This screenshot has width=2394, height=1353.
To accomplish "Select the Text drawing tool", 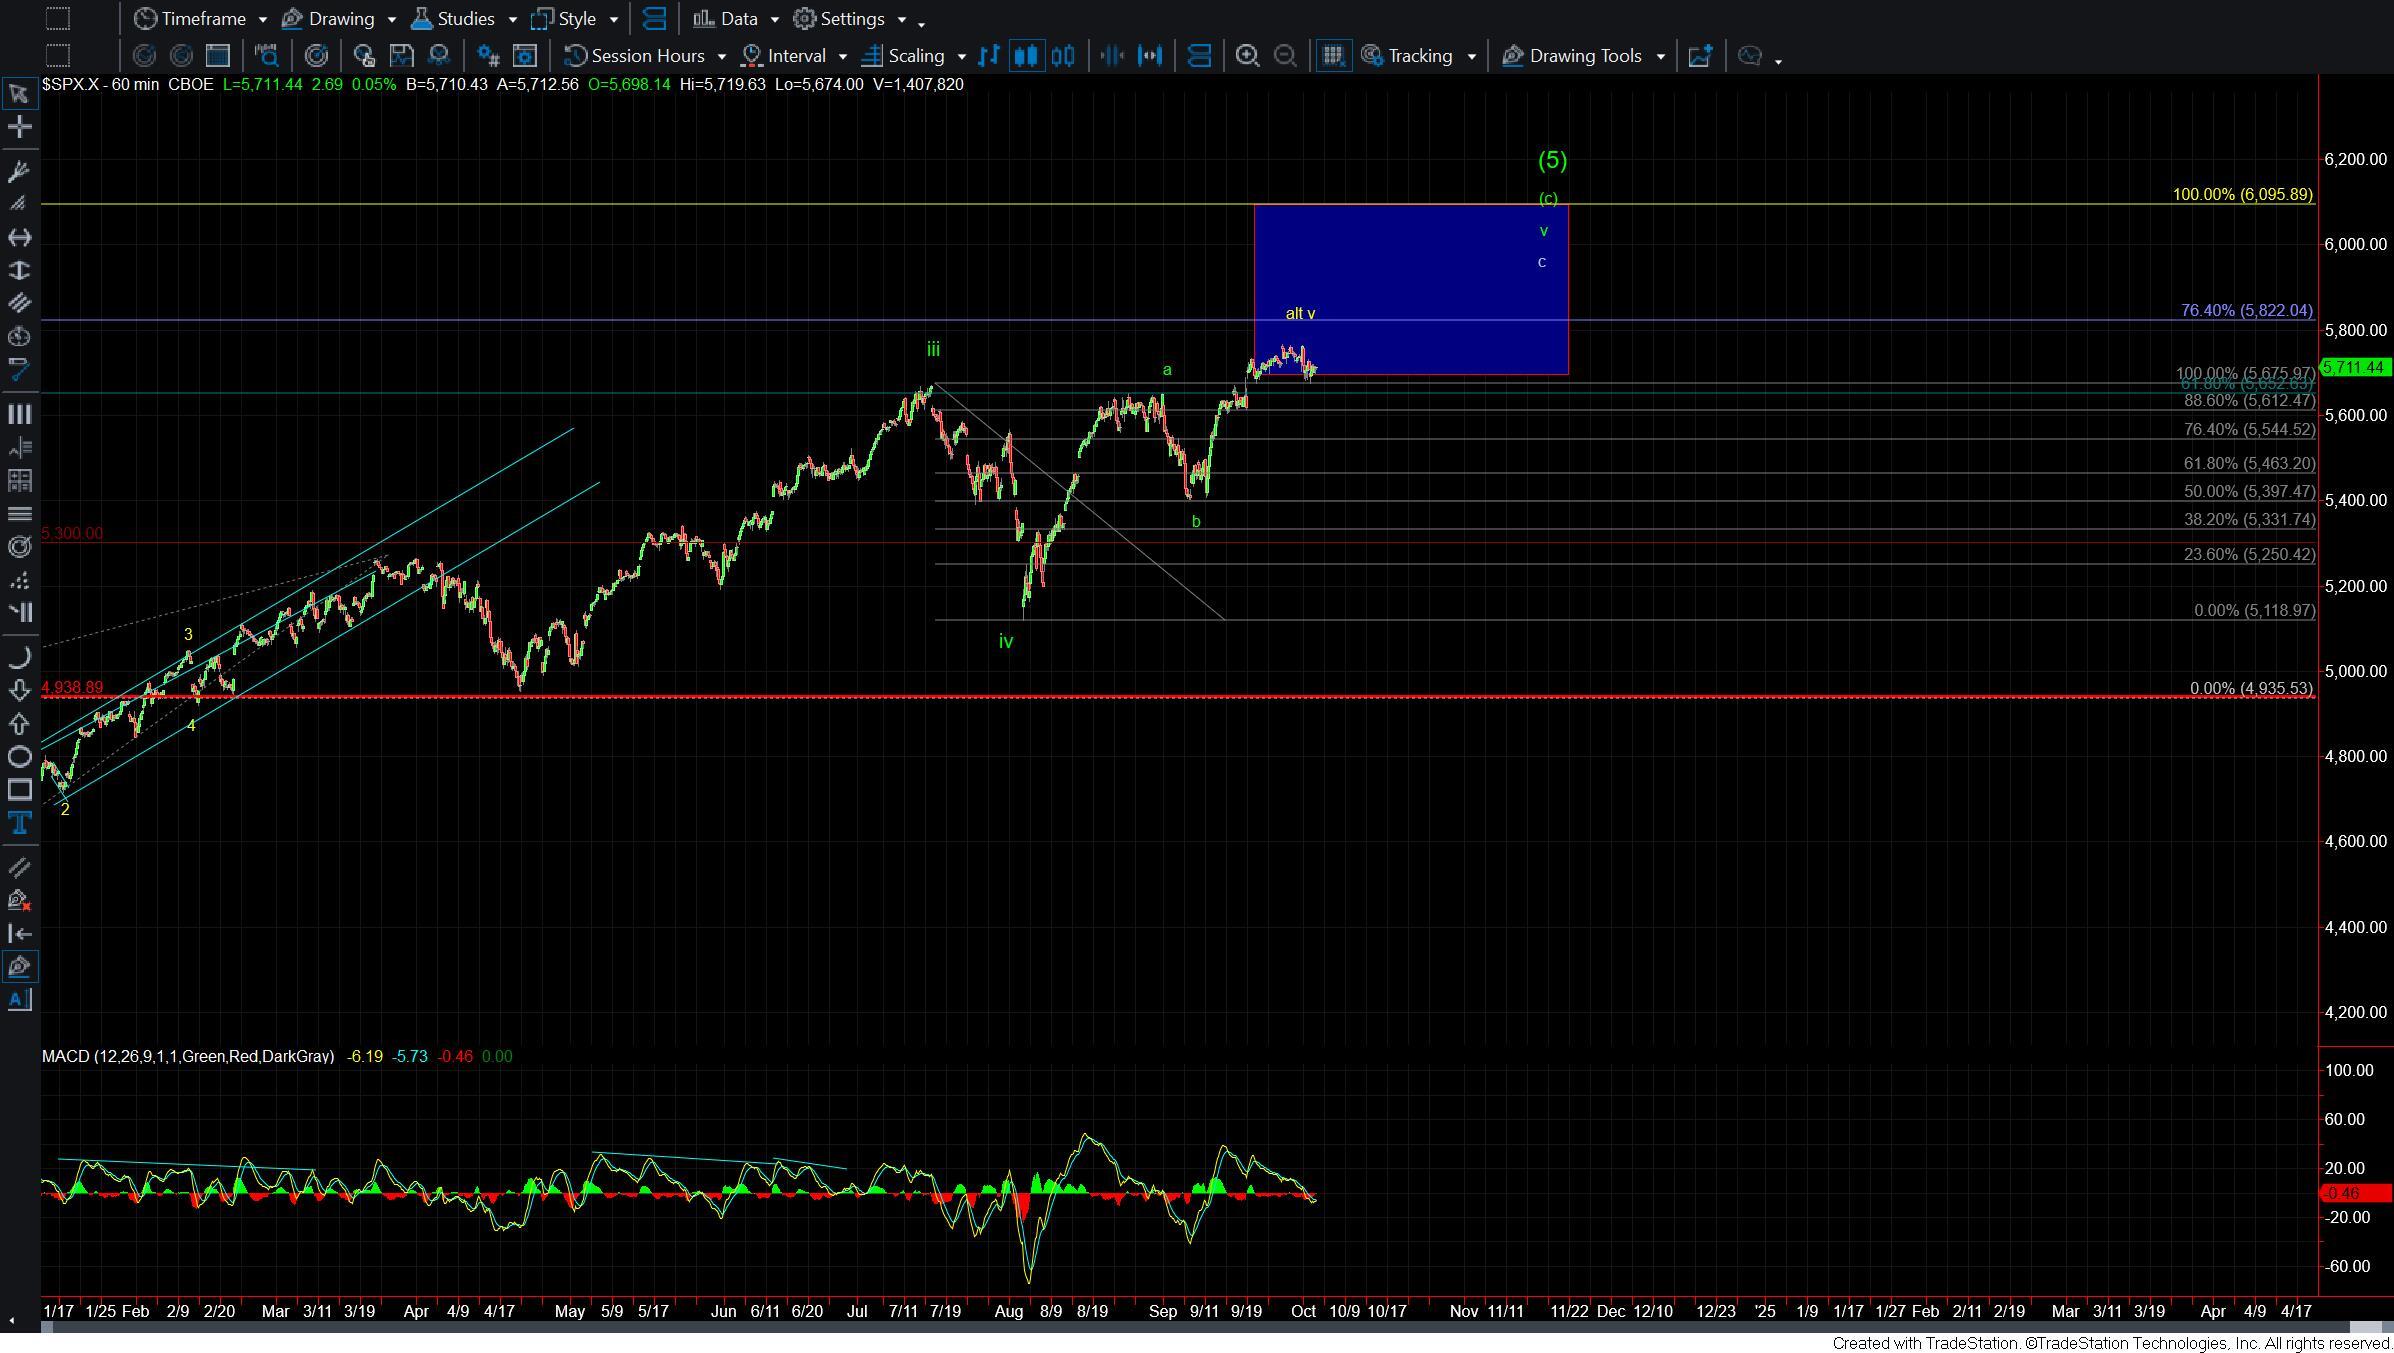I will [19, 824].
